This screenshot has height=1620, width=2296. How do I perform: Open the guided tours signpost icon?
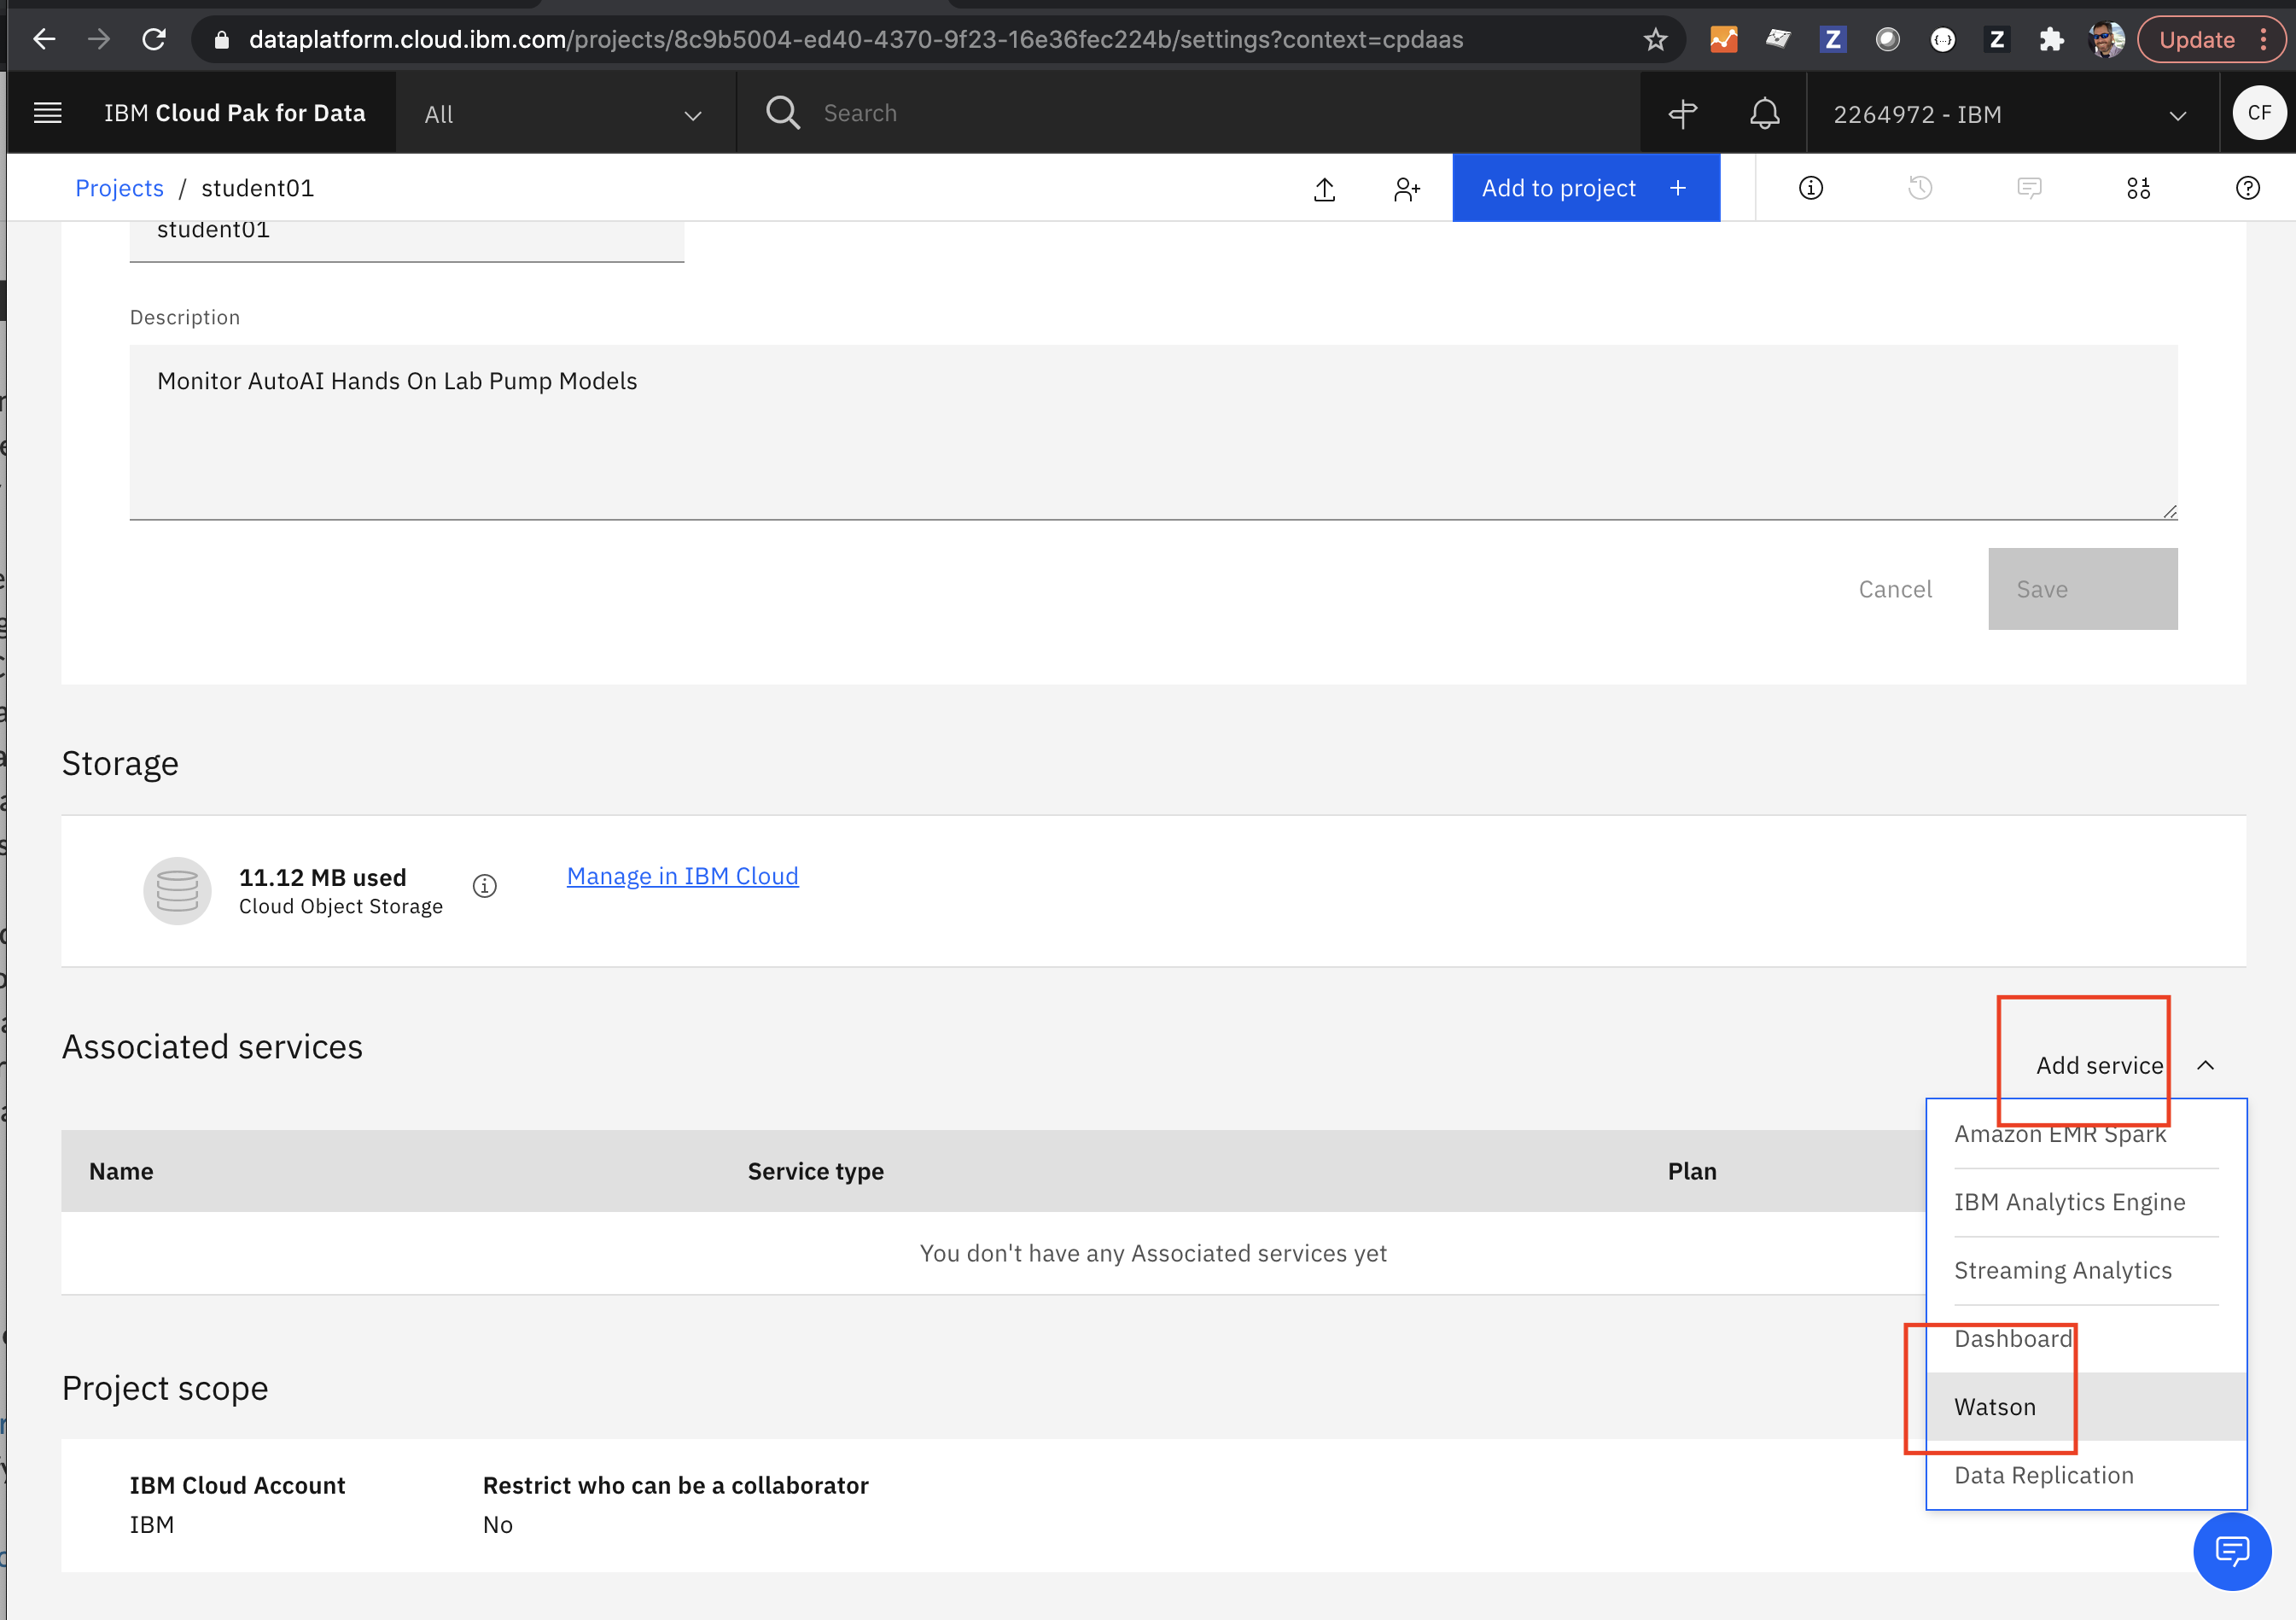(x=1683, y=113)
